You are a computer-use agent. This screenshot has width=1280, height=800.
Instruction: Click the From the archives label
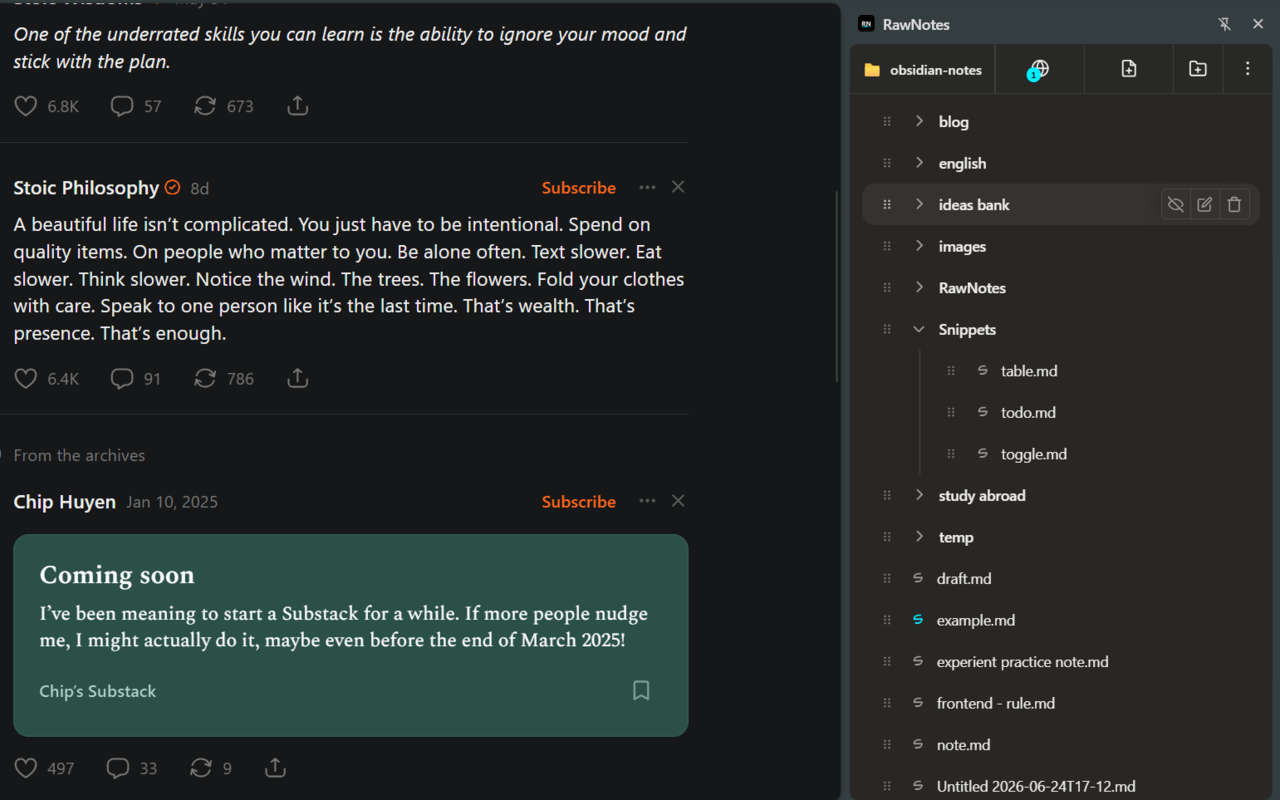click(x=79, y=455)
